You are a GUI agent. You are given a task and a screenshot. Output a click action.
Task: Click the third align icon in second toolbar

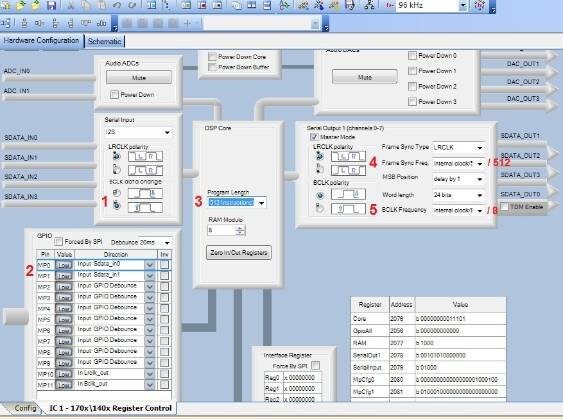coord(39,23)
